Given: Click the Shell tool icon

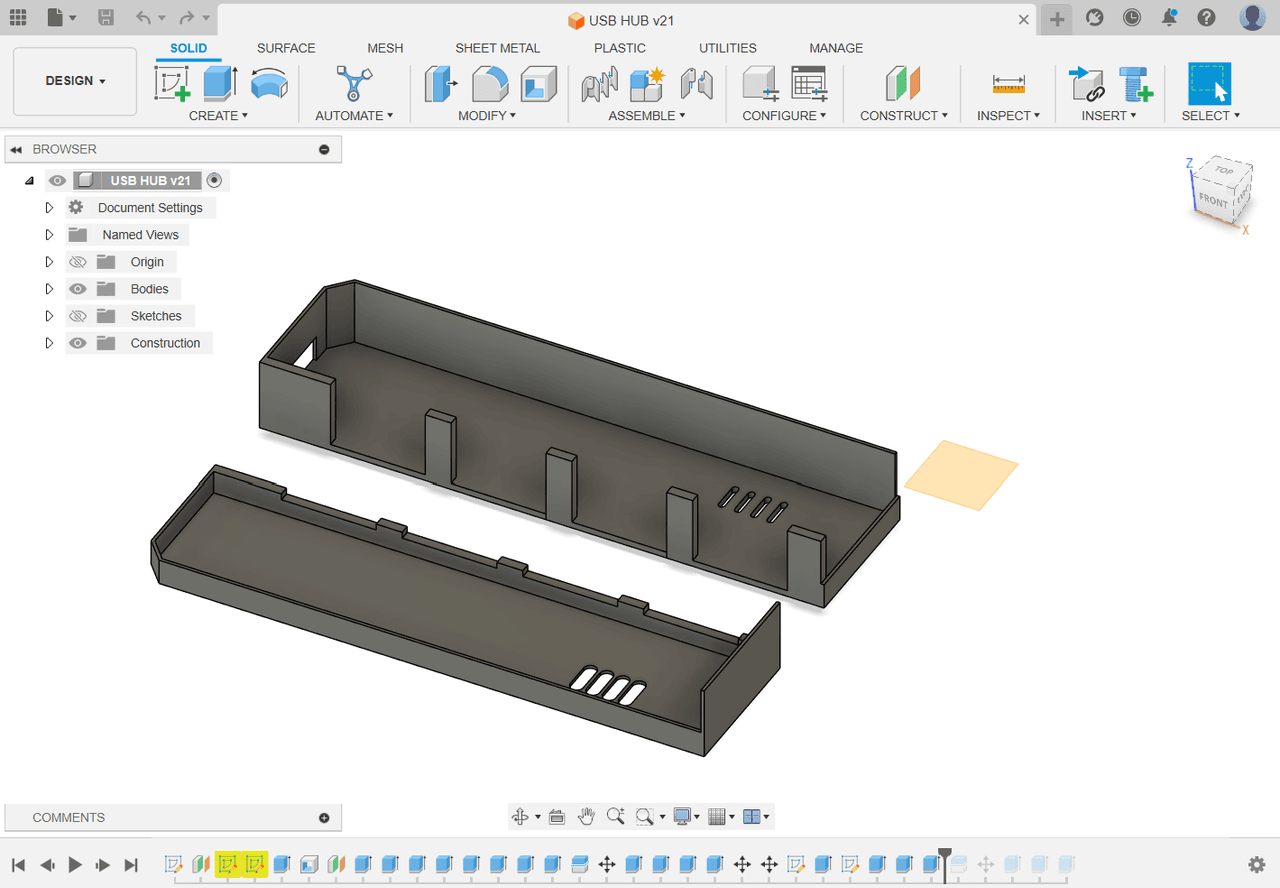Looking at the screenshot, I should click(x=539, y=83).
